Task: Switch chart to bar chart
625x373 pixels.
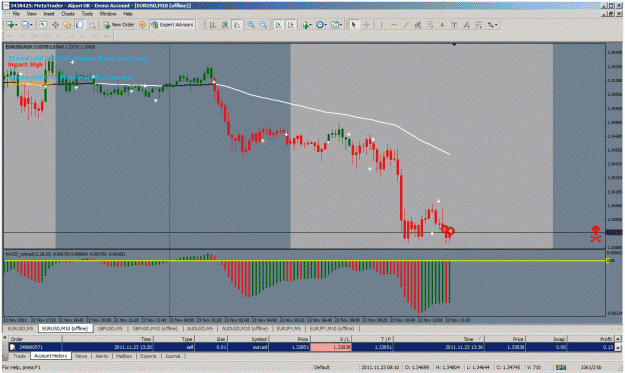Action: click(x=212, y=25)
